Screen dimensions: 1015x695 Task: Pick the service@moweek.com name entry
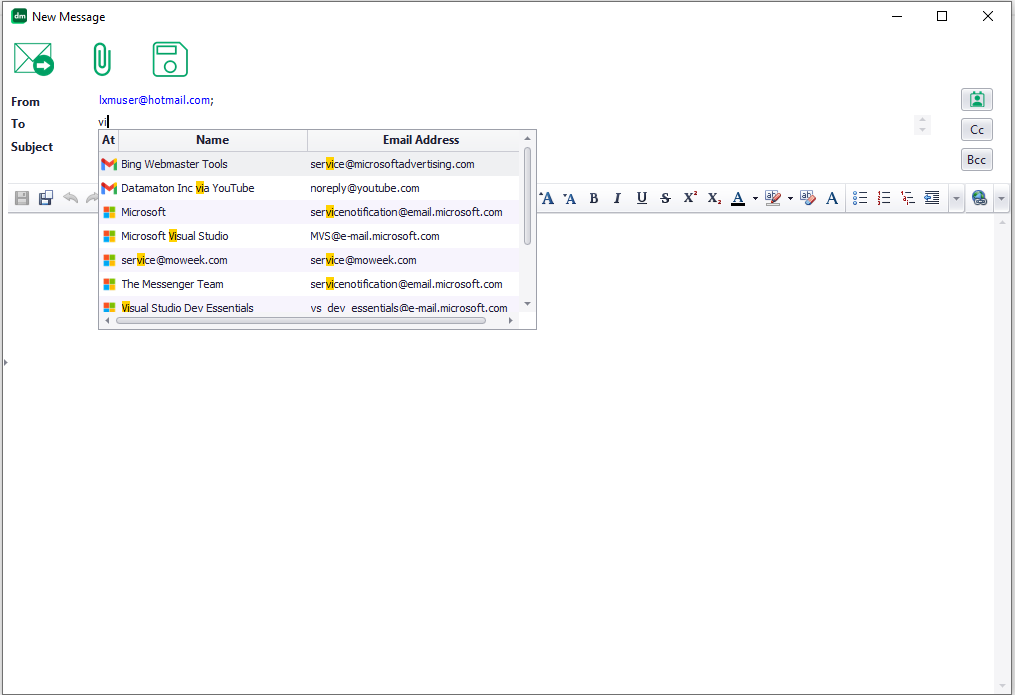pos(174,260)
